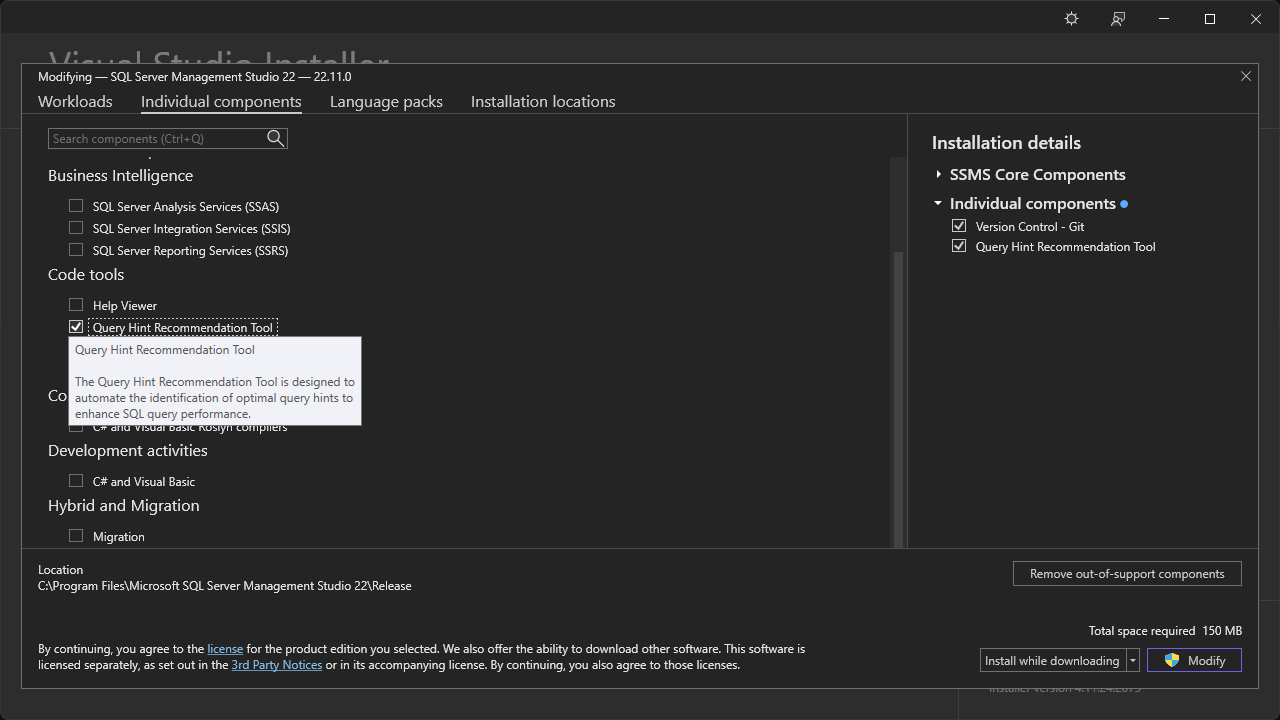Click the Business Intelligence heading

pos(120,175)
